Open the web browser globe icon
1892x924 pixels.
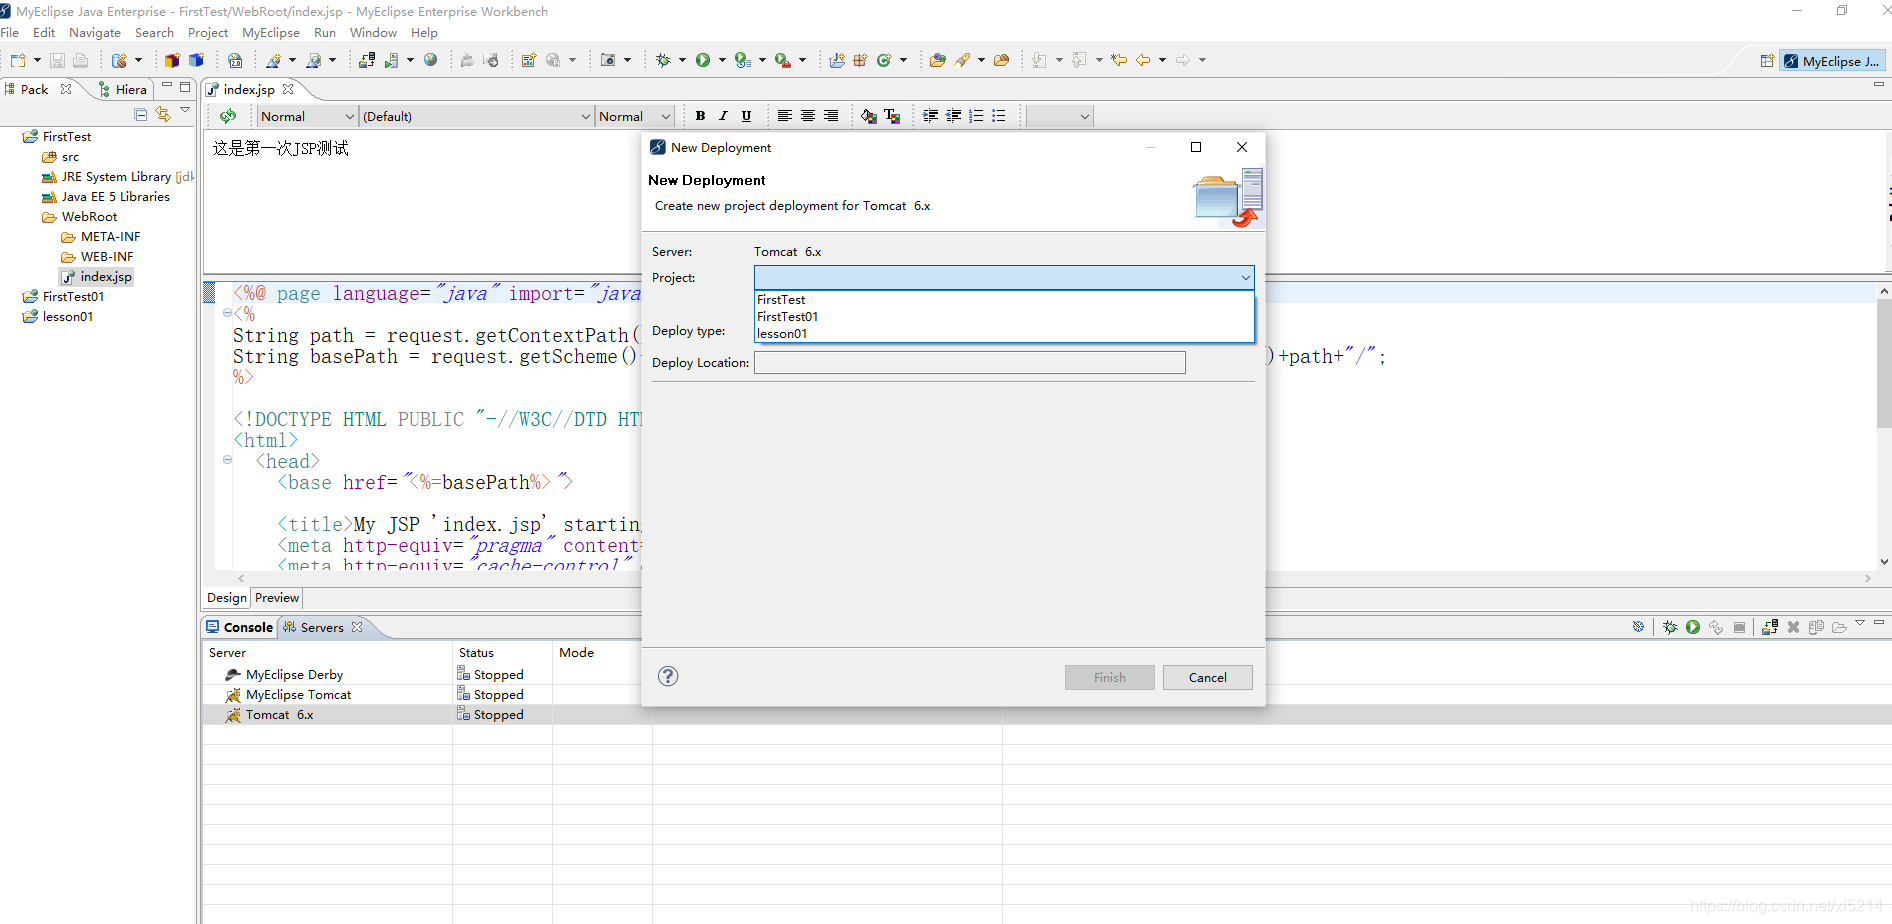point(431,60)
